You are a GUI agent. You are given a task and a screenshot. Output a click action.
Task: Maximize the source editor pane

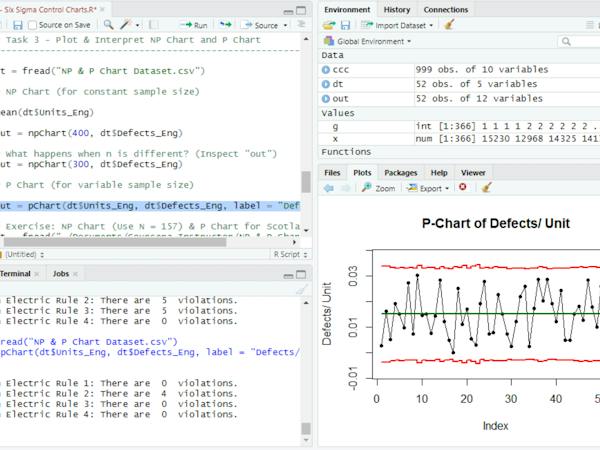pos(302,11)
